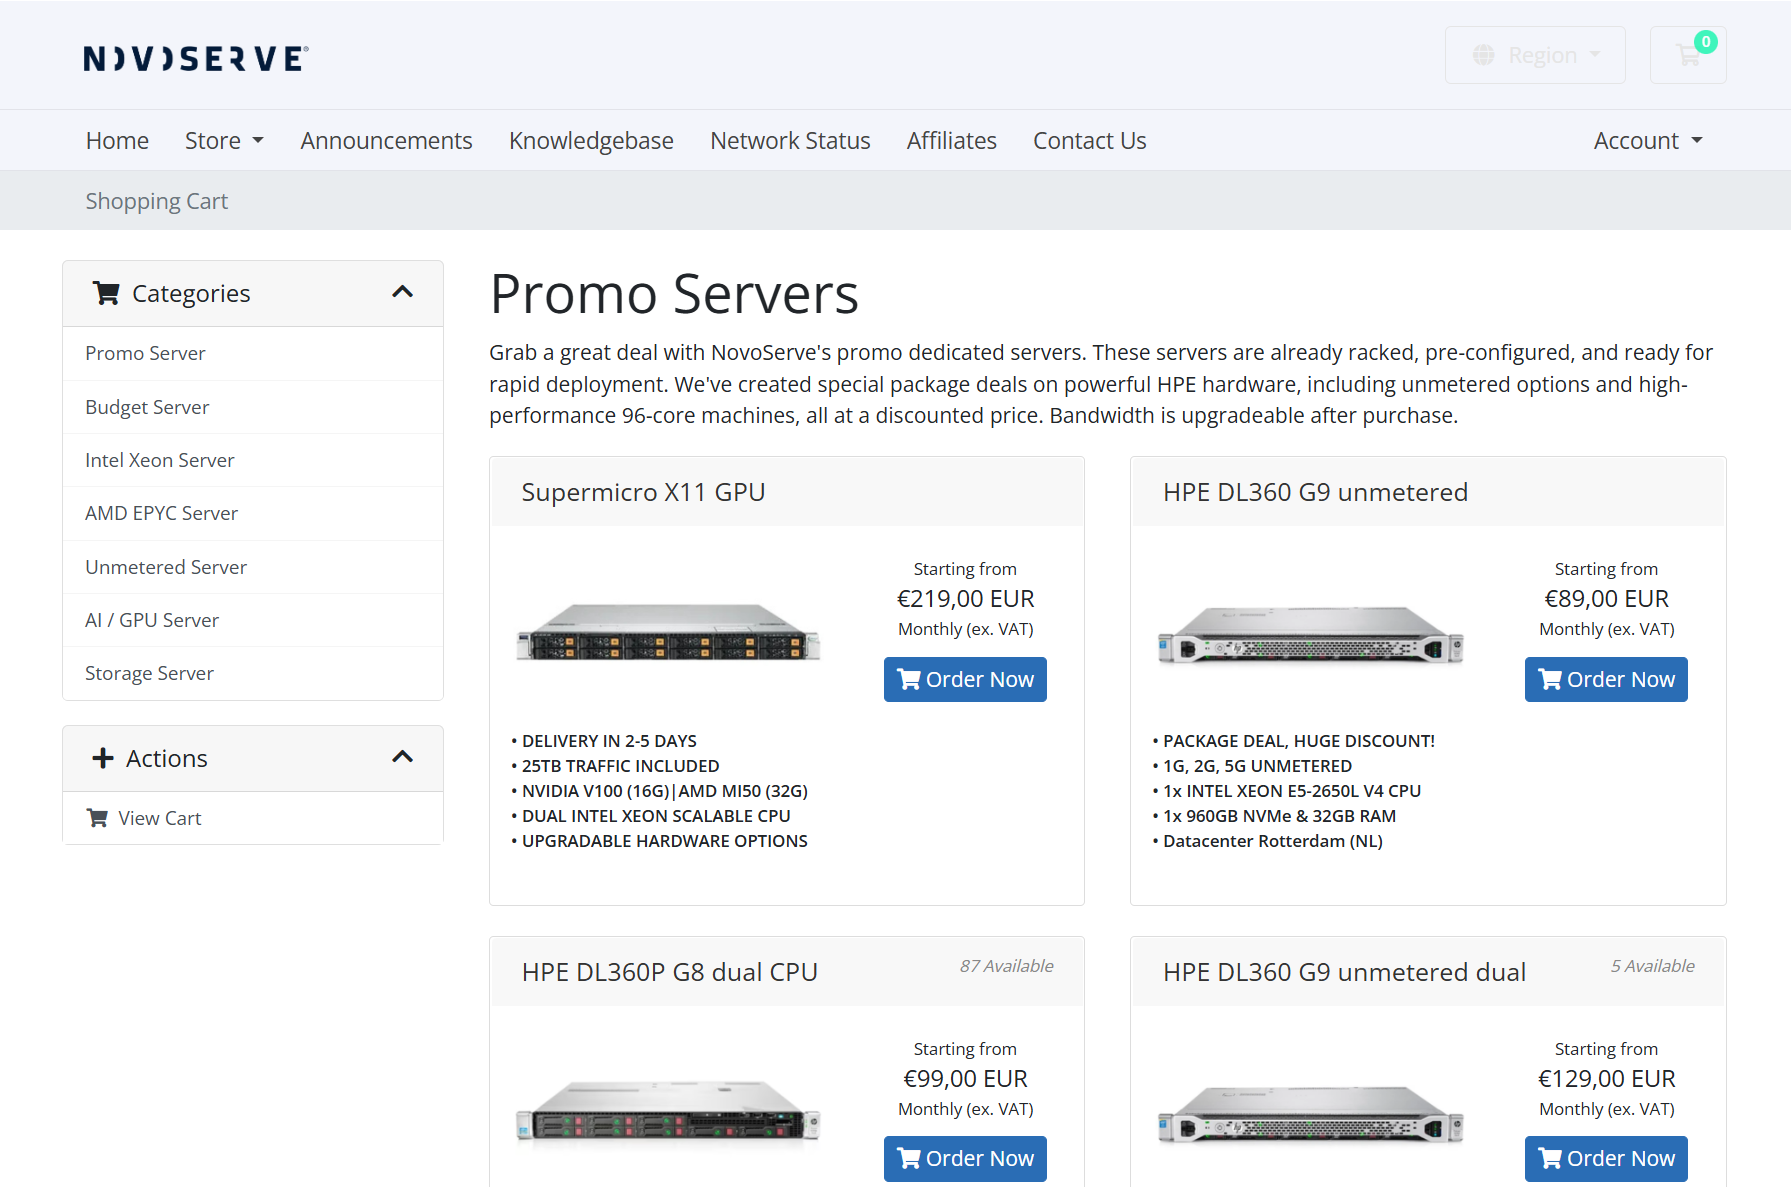Collapse the Categories panel chevron
Viewport: 1791px width, 1187px height.
402,292
